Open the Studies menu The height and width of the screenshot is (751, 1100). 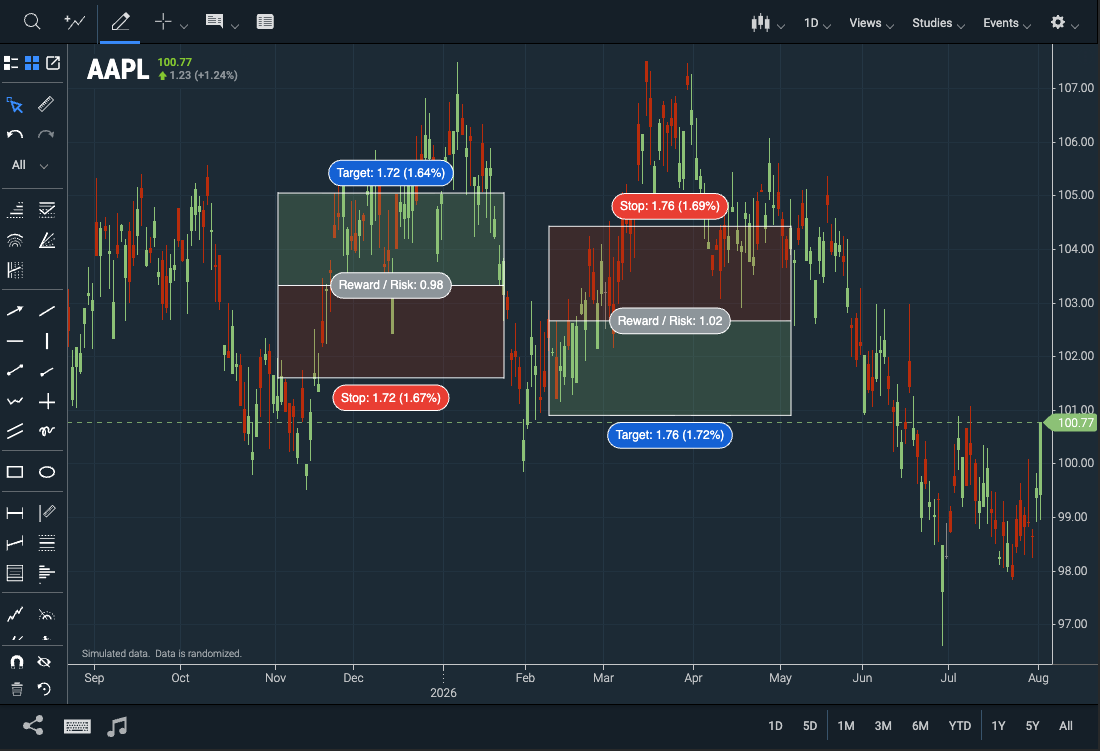click(939, 23)
